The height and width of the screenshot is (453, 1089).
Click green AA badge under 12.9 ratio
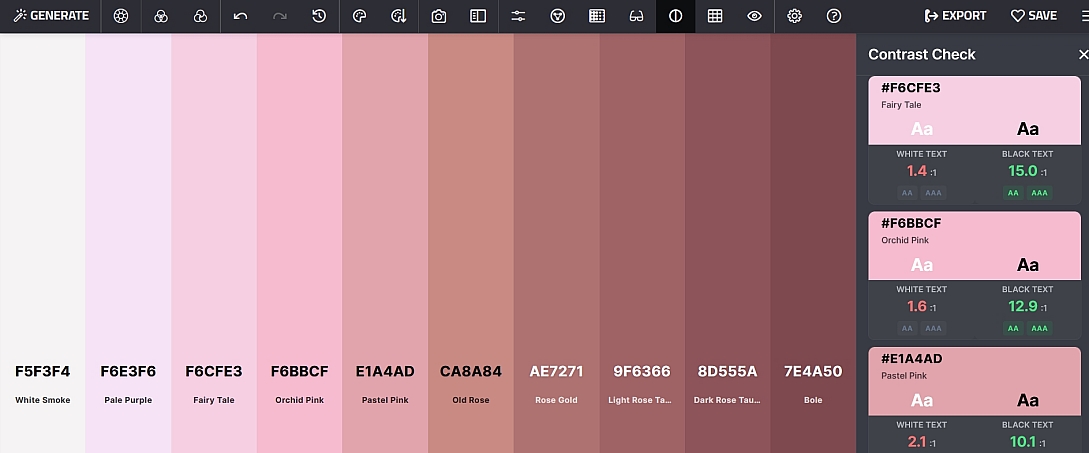tap(1013, 329)
